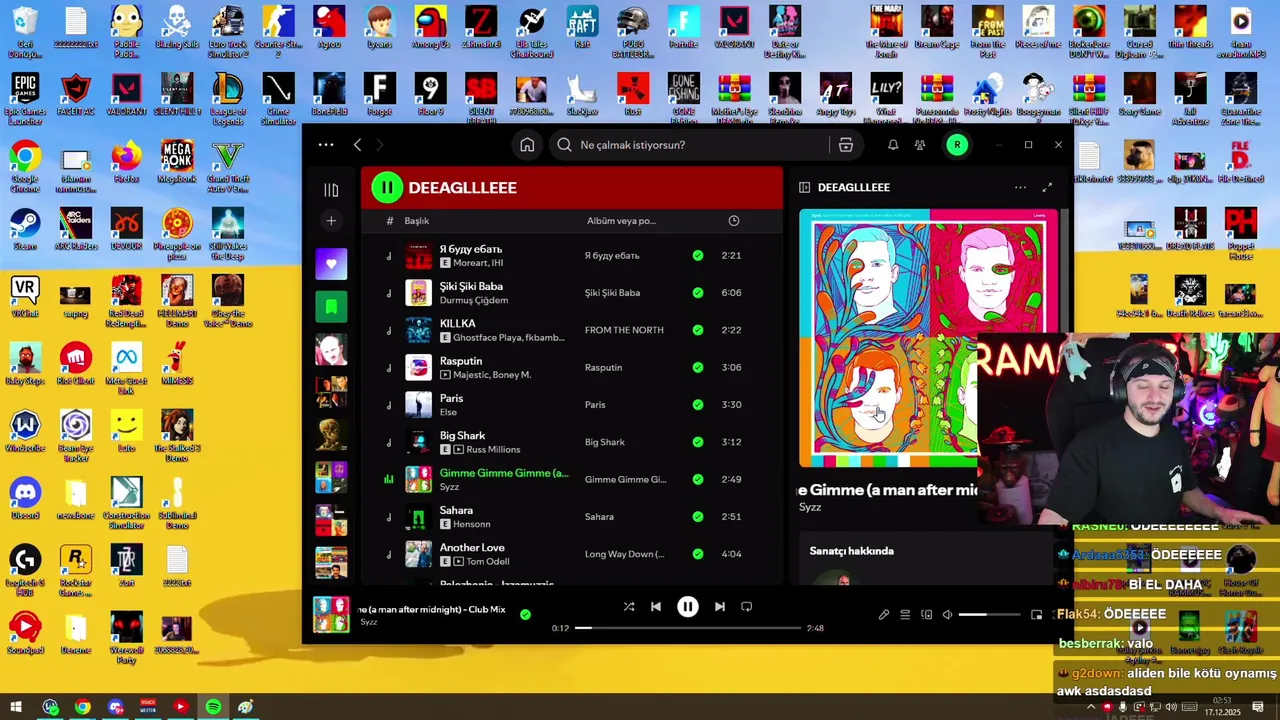This screenshot has height=720, width=1280.
Task: Open DEEAGLLLEEE panel more options dots
Action: (1020, 187)
